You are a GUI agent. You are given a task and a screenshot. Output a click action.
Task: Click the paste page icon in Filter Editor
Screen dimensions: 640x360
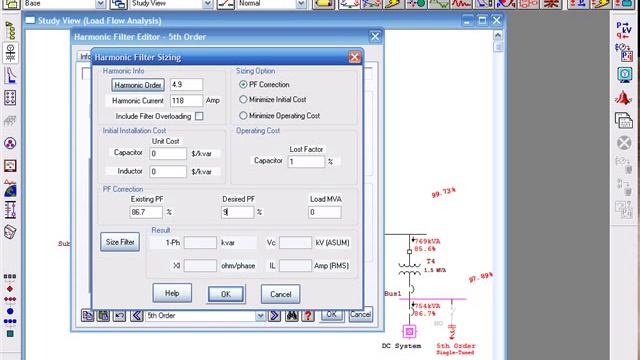click(x=103, y=315)
